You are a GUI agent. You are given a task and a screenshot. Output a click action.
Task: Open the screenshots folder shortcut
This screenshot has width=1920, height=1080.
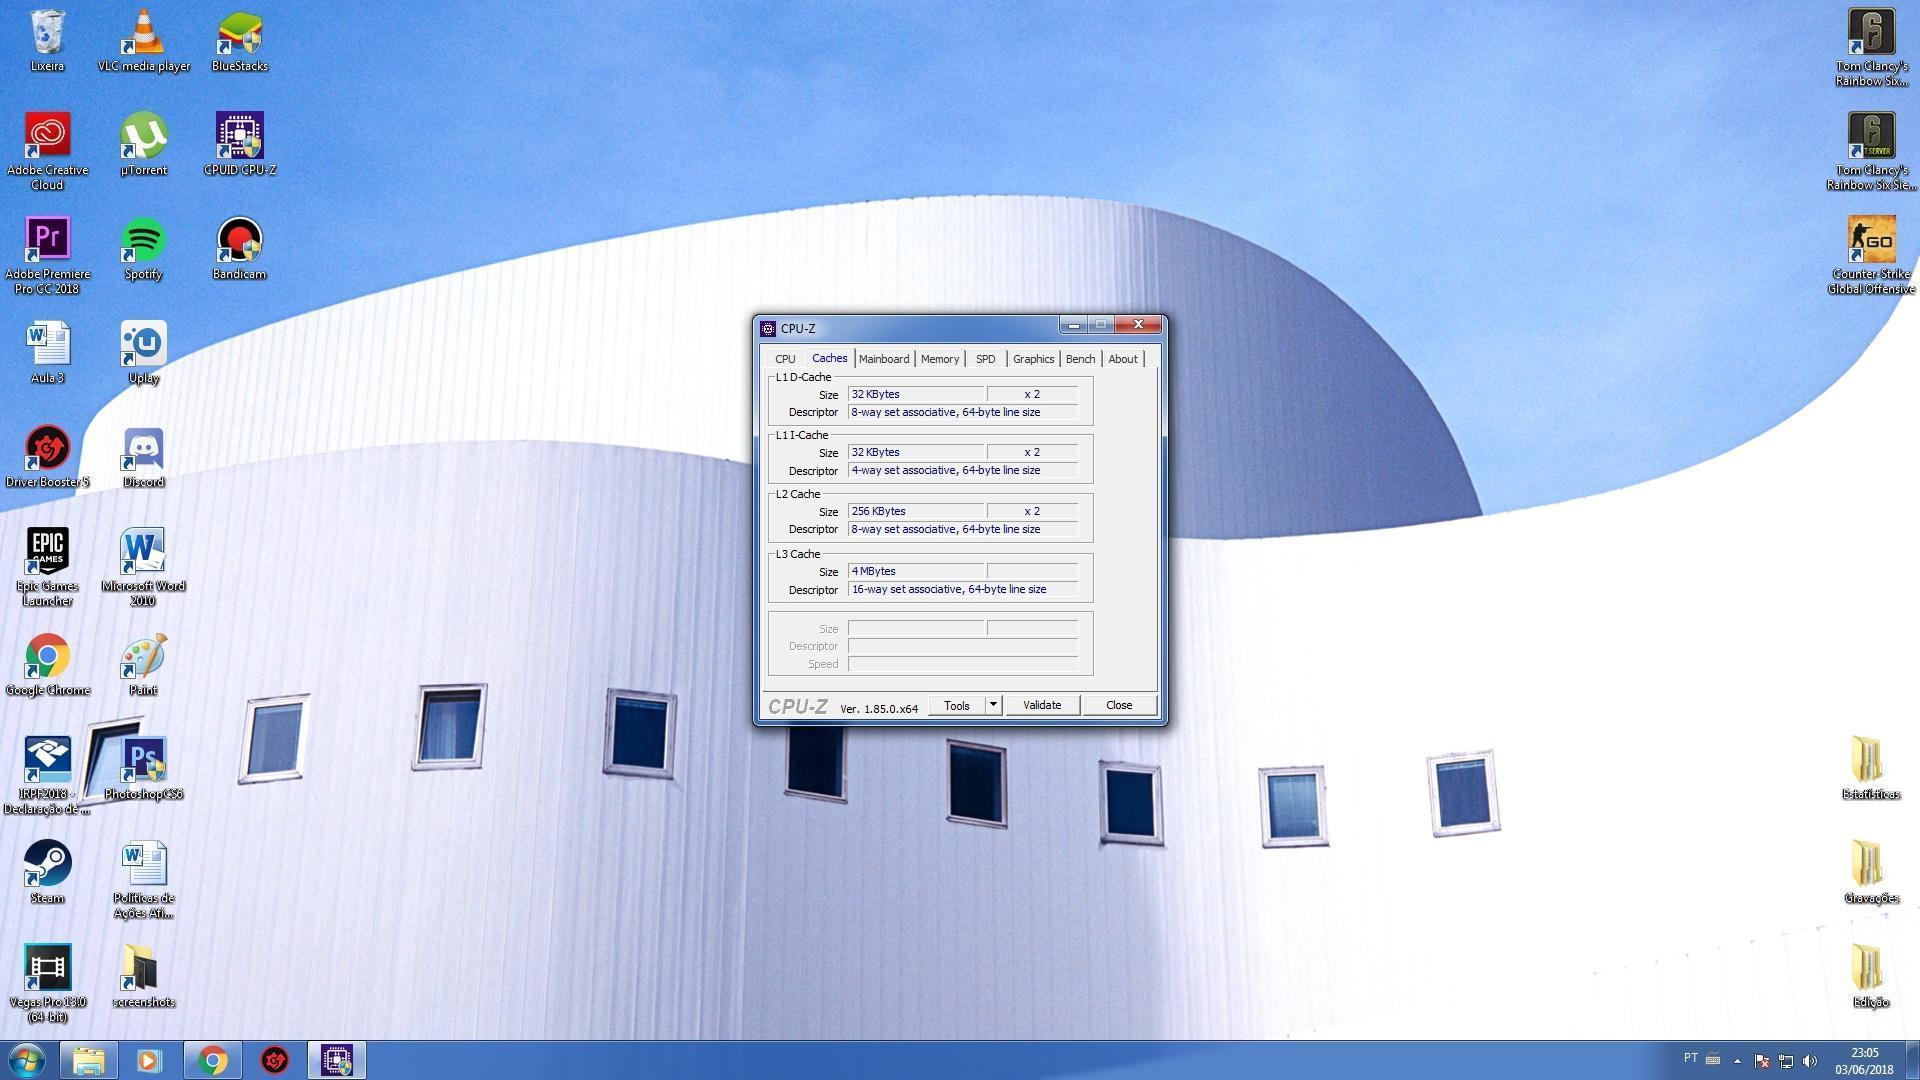pos(144,976)
